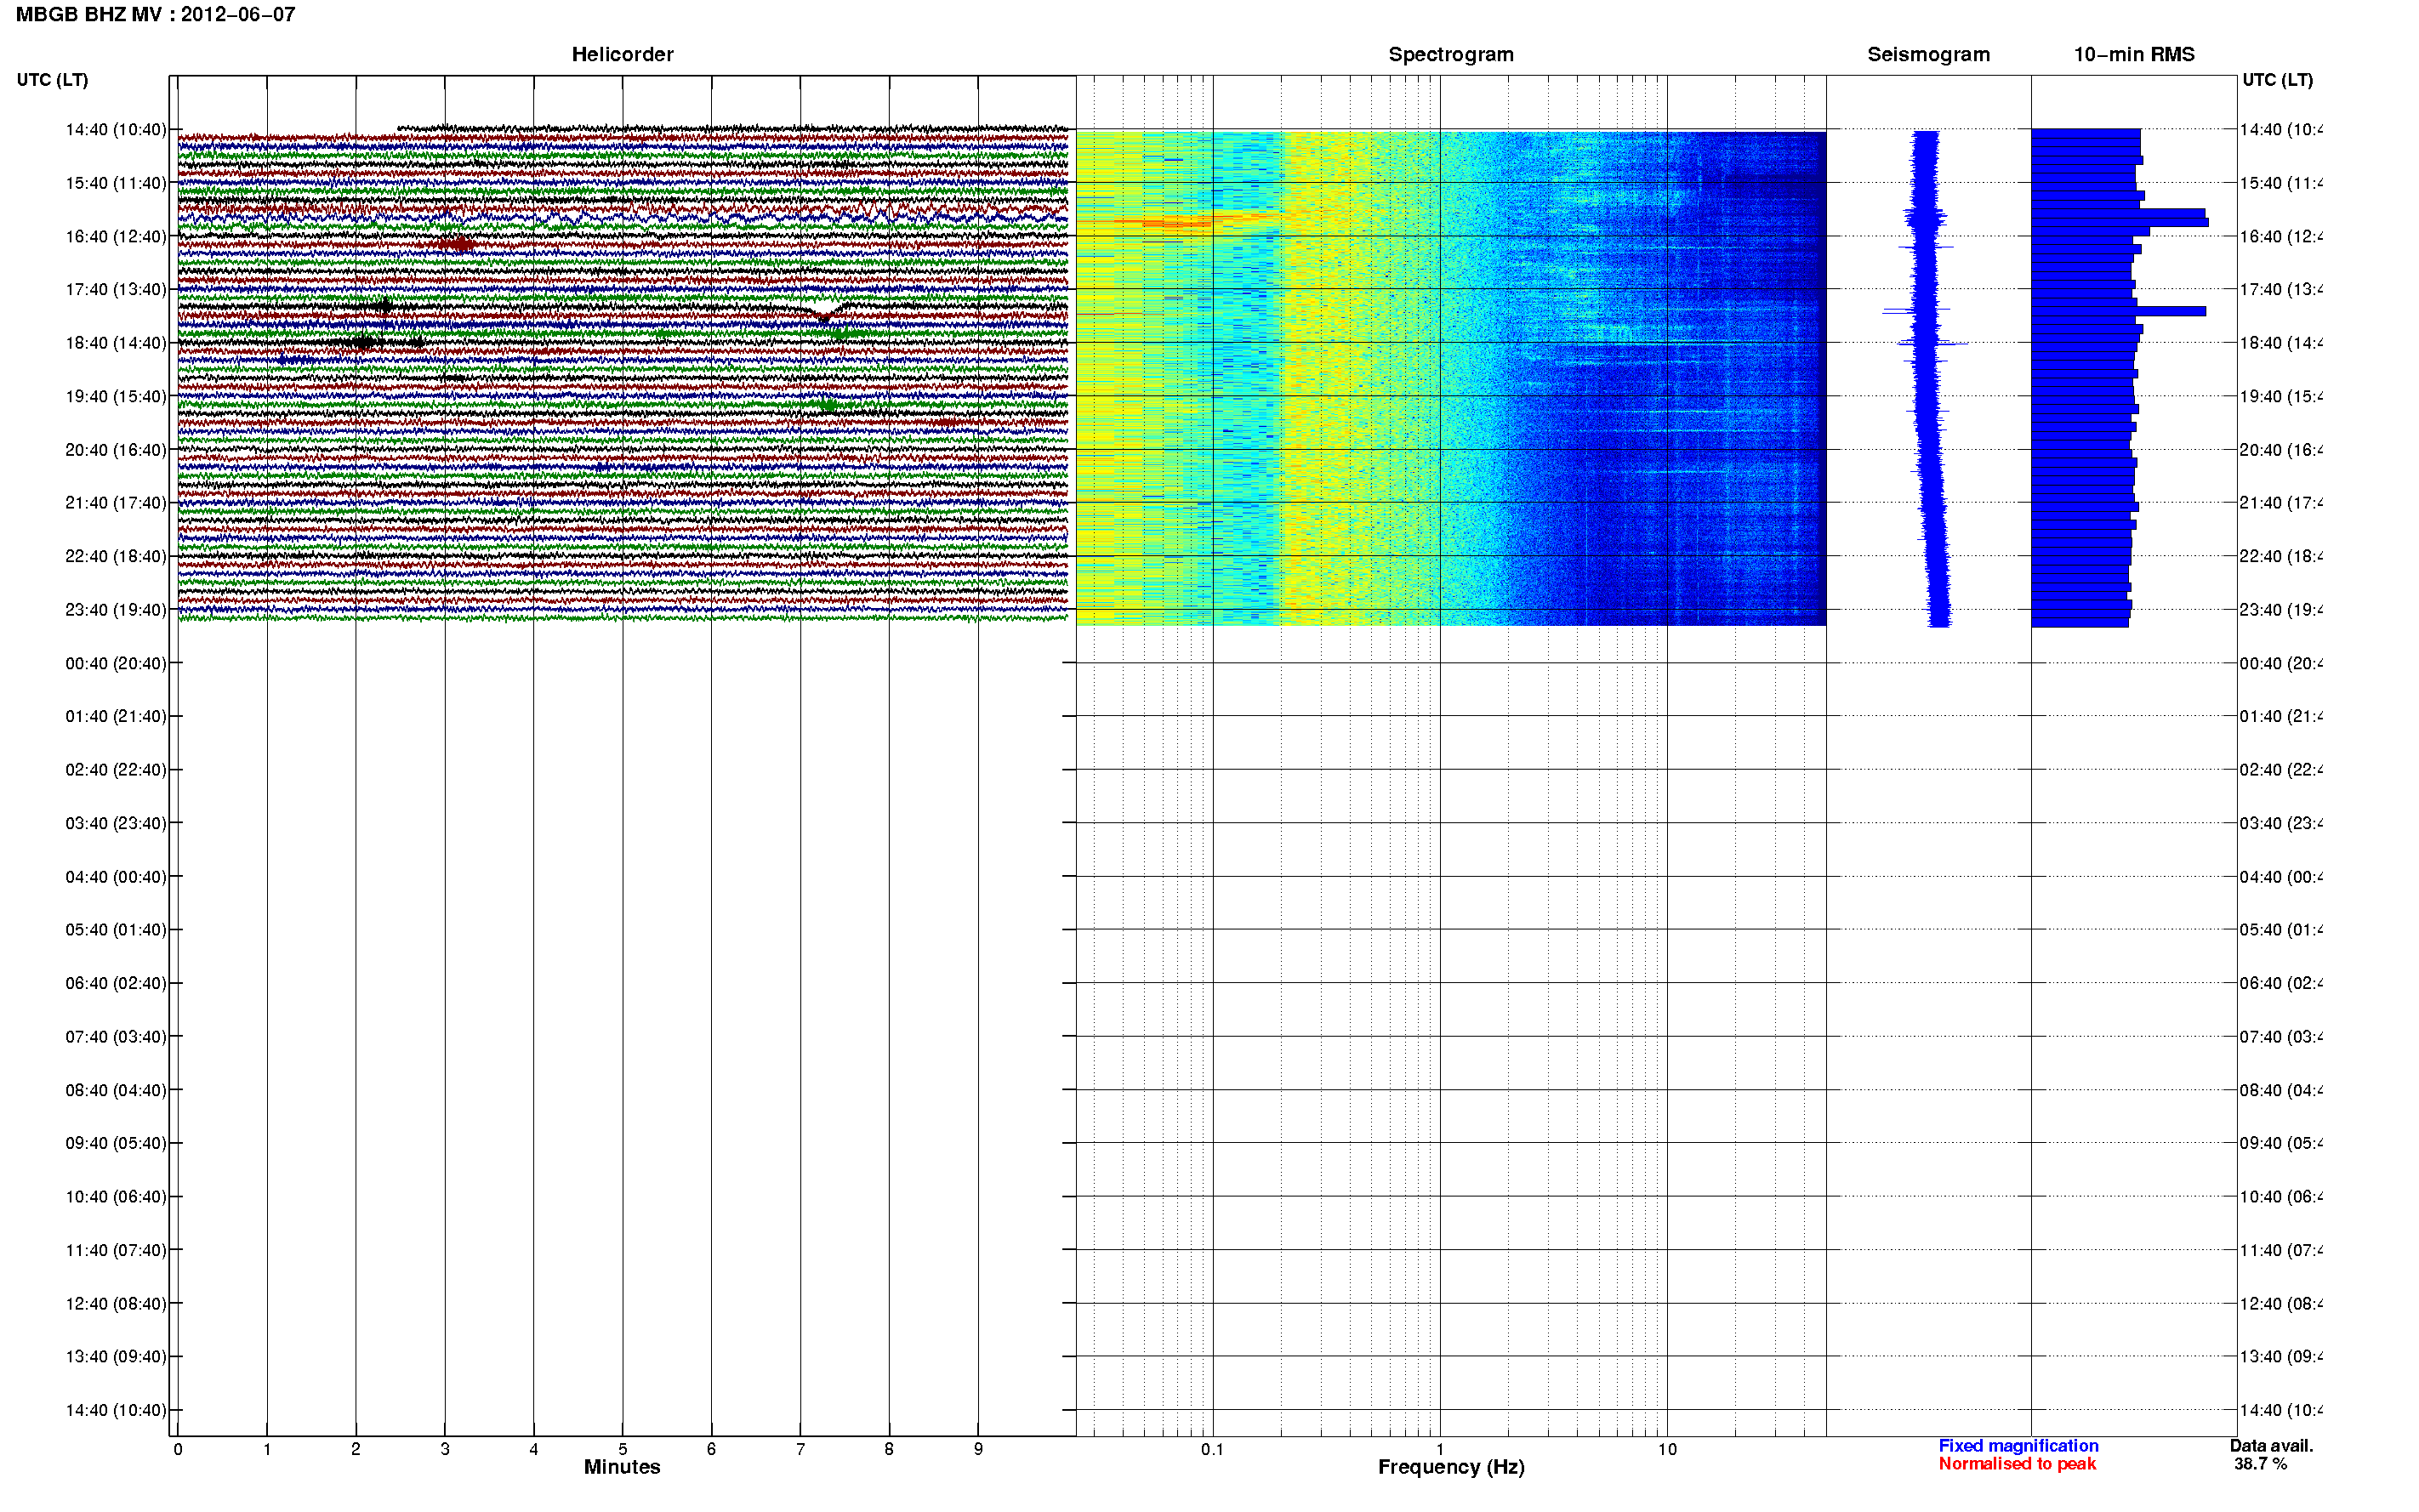Select the '01:40 (21:40)' left axis label
Image resolution: width=2419 pixels, height=1512 pixels.
coord(116,716)
